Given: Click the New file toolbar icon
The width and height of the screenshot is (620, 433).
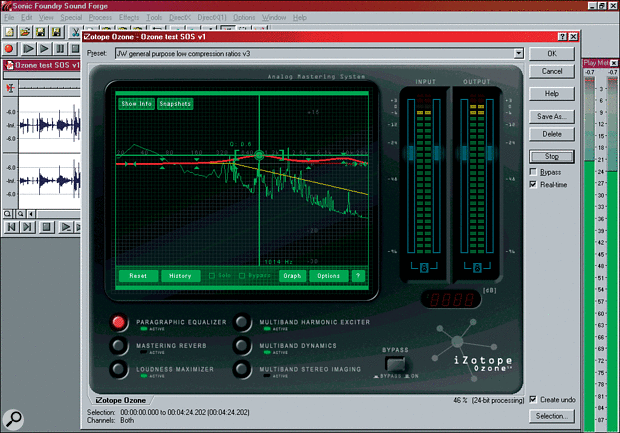Looking at the screenshot, I should 9,32.
